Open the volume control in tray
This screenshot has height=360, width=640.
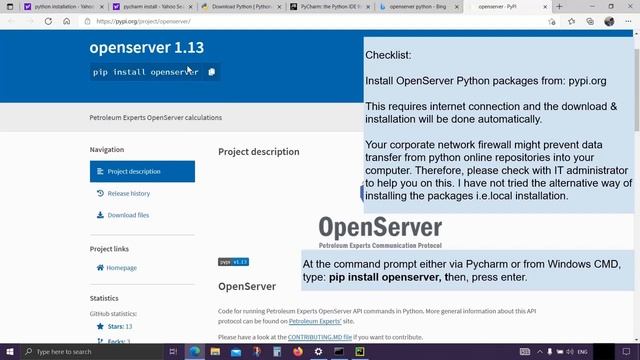[x=570, y=351]
